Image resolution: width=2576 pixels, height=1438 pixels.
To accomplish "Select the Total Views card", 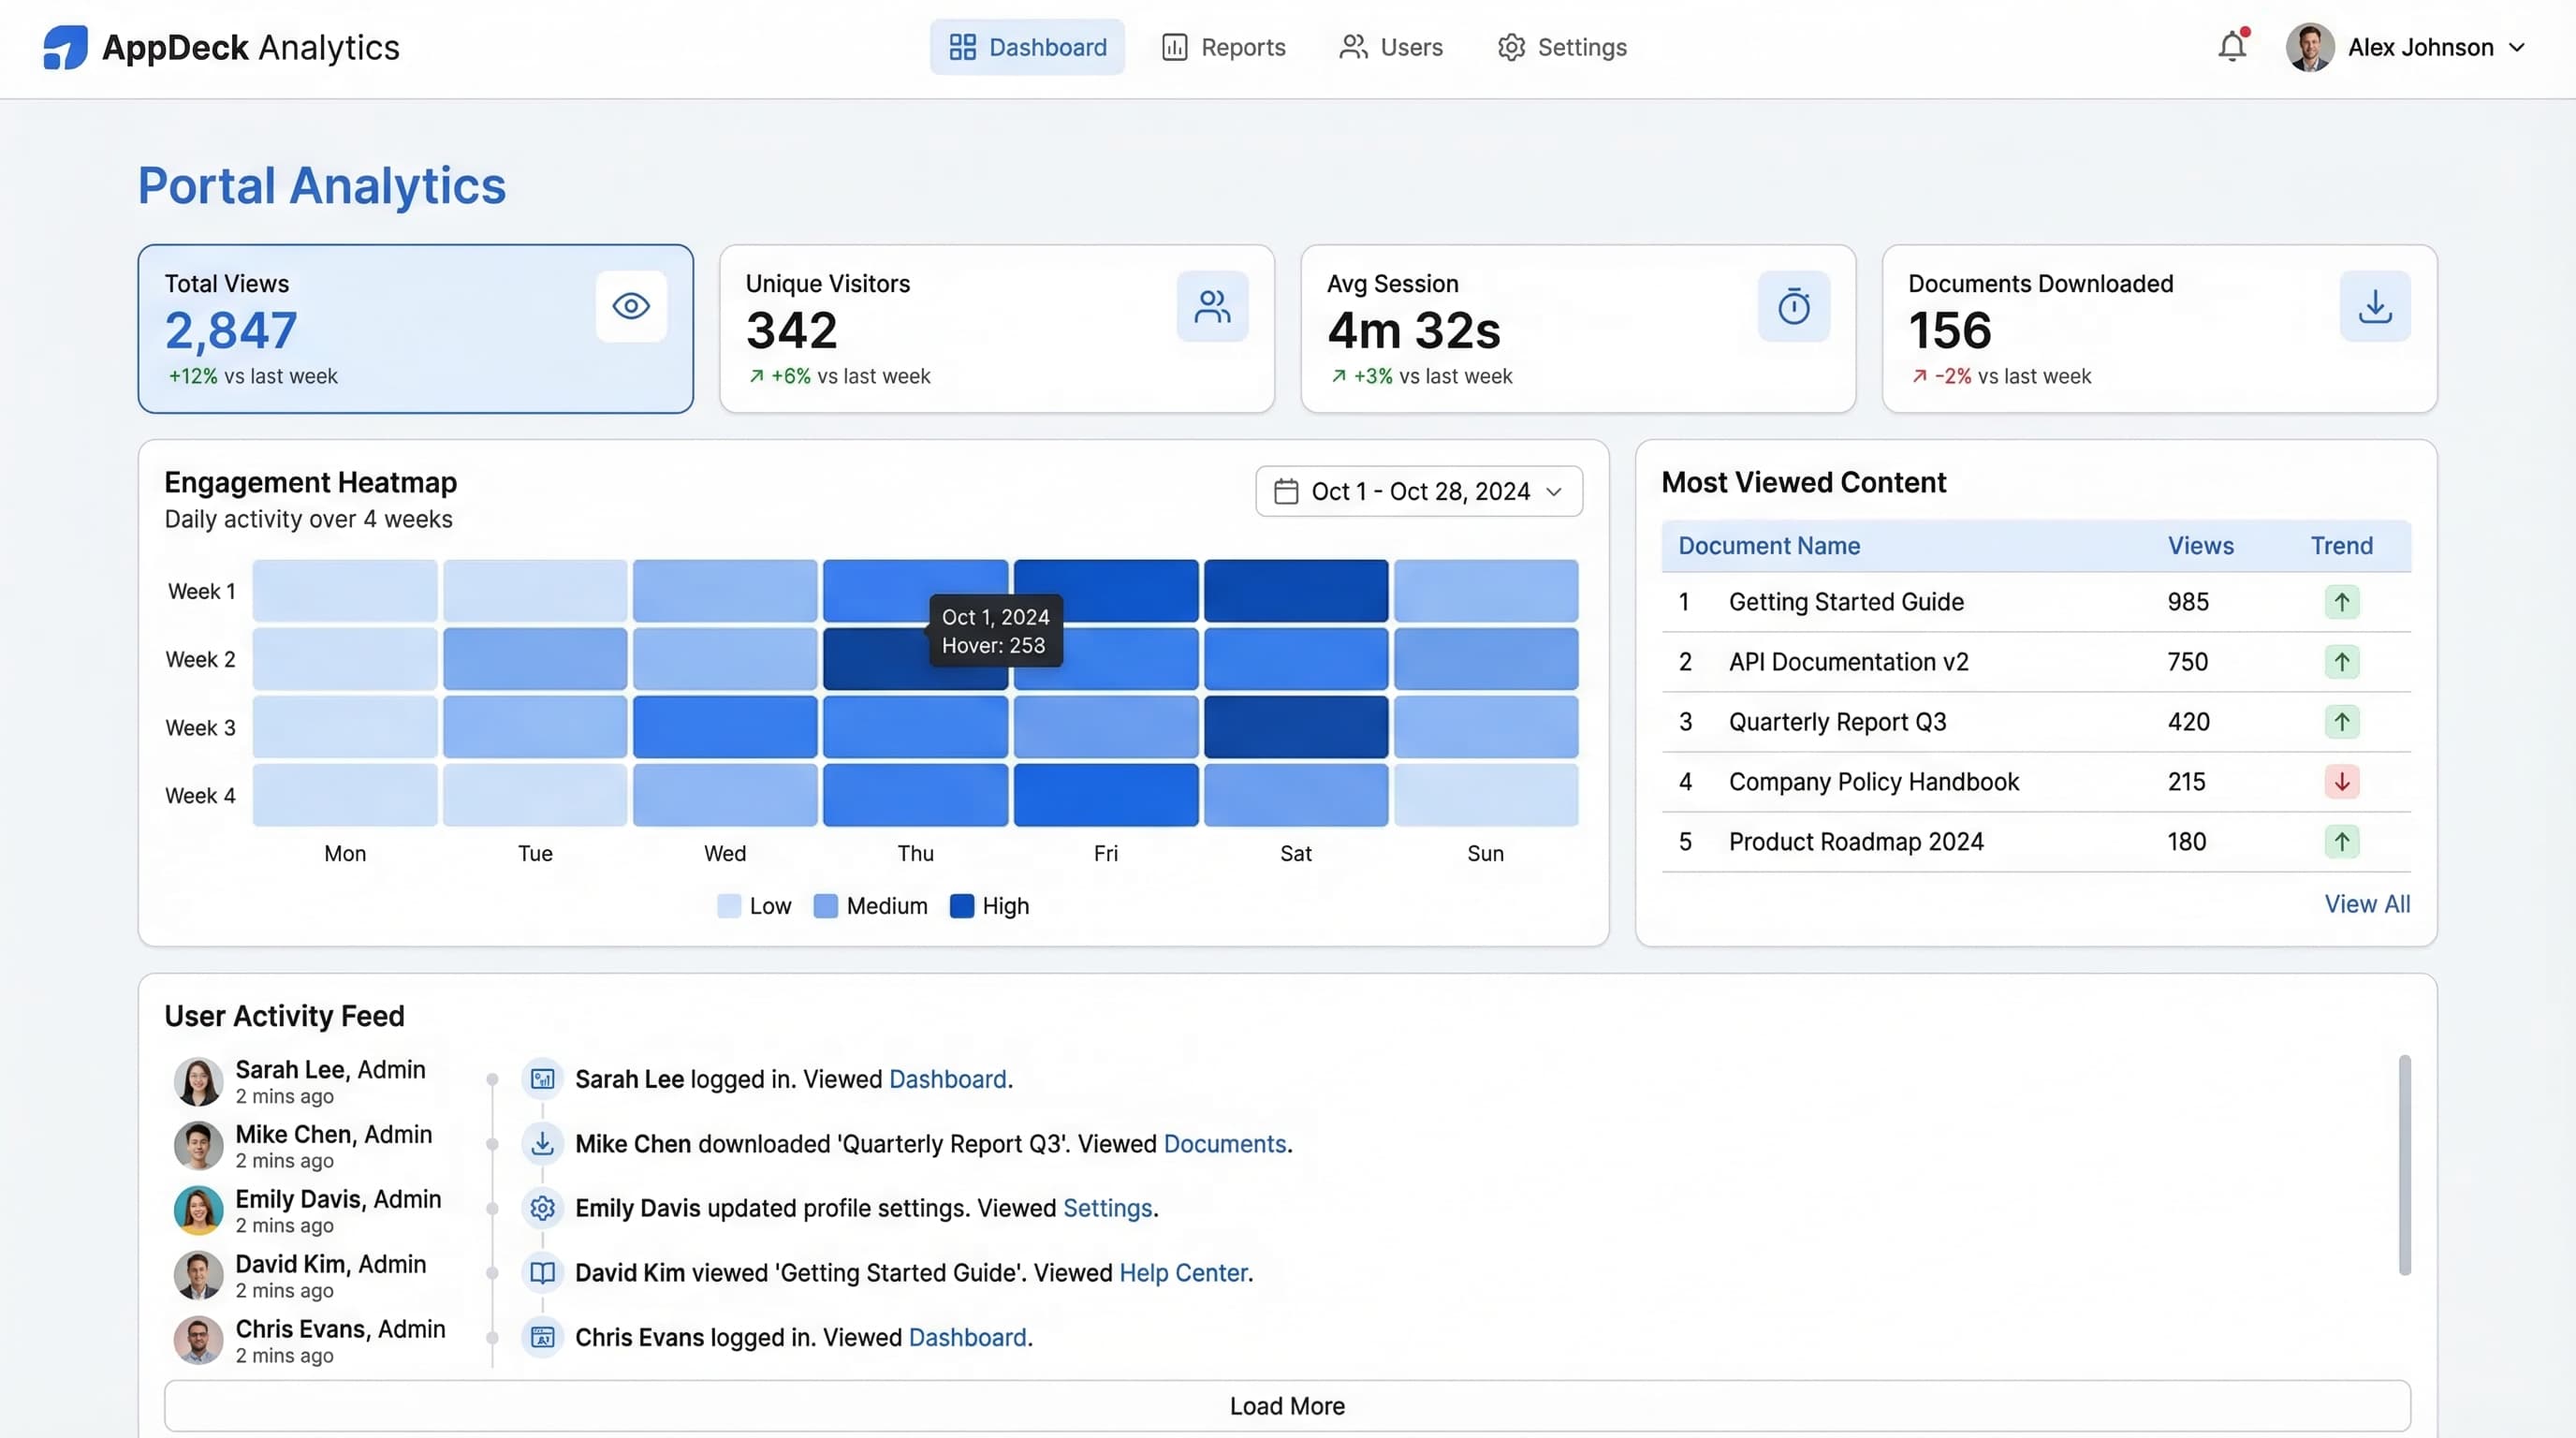I will 415,329.
